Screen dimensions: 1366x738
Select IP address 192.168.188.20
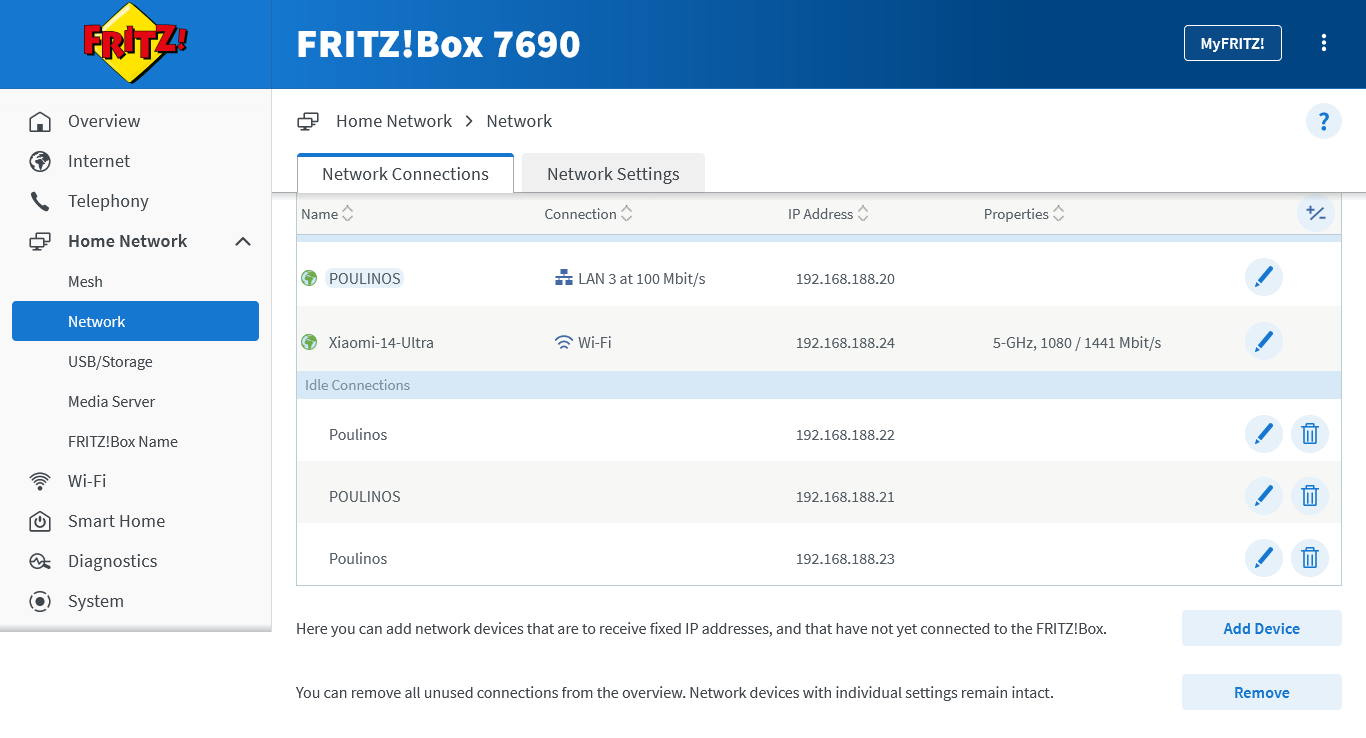[845, 278]
